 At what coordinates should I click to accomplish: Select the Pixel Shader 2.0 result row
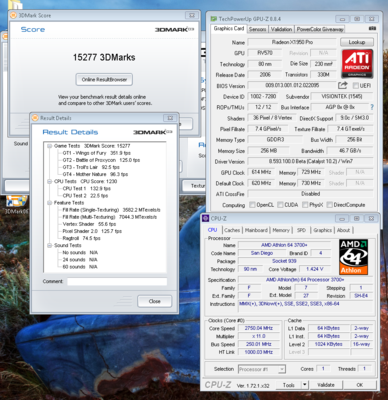click(92, 231)
